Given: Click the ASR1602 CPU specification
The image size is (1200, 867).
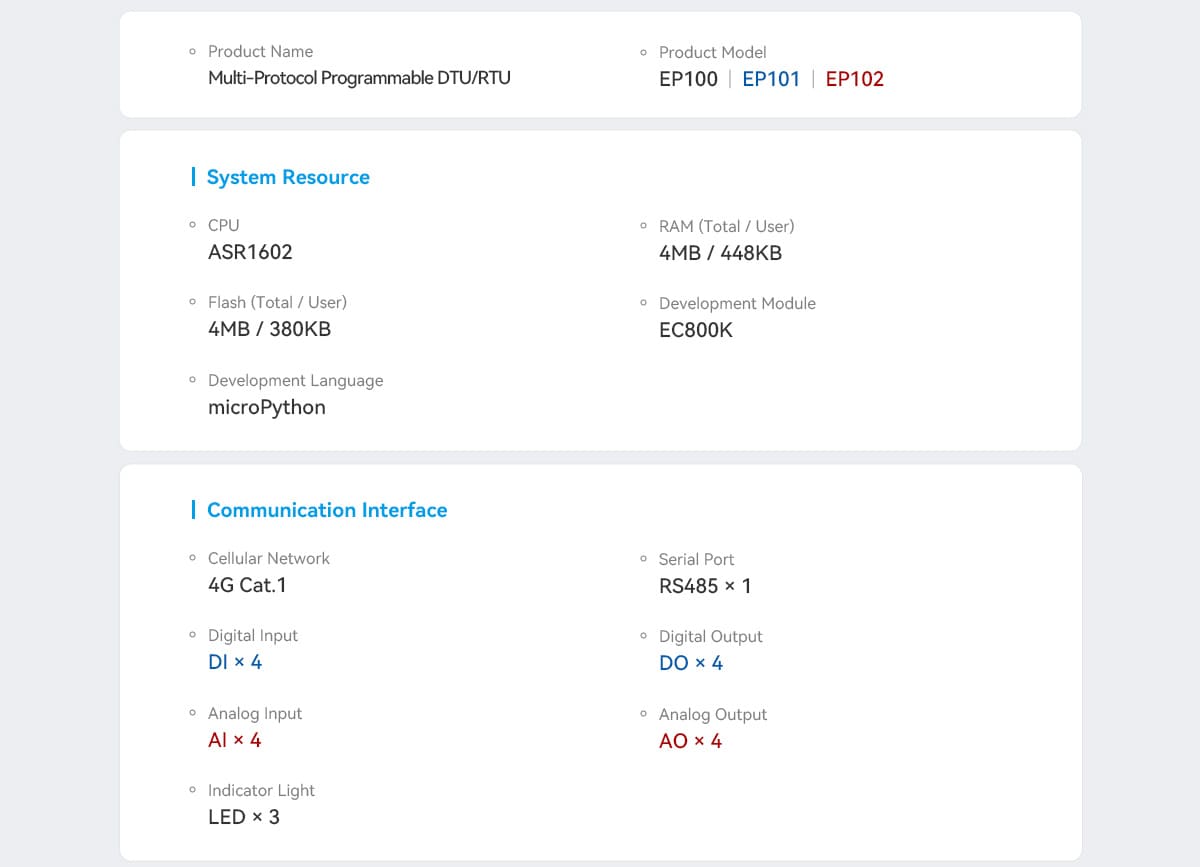Looking at the screenshot, I should (x=250, y=252).
